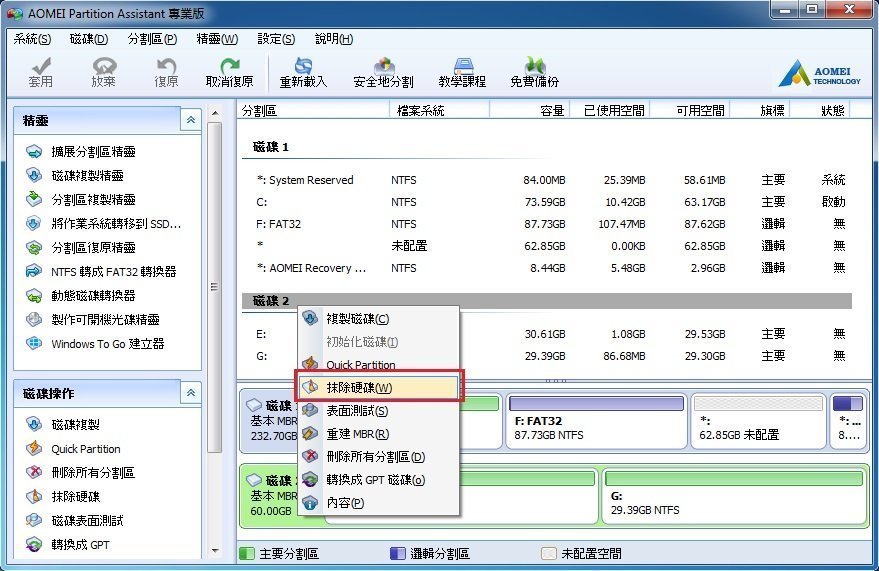
Task: Sort by the 旗標 column header
Action: click(760, 110)
